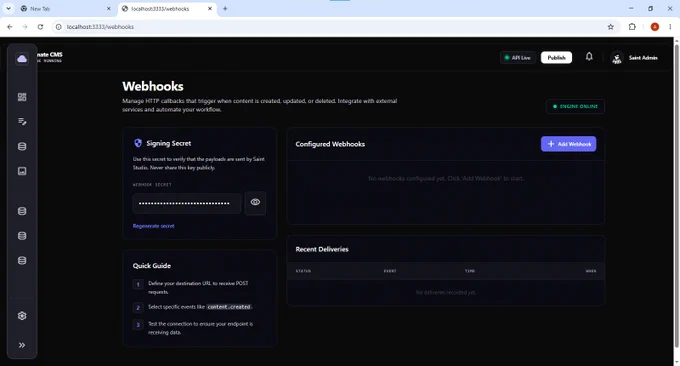680x366 pixels.
Task: Open a new browser tab with plus
Action: pos(225,9)
